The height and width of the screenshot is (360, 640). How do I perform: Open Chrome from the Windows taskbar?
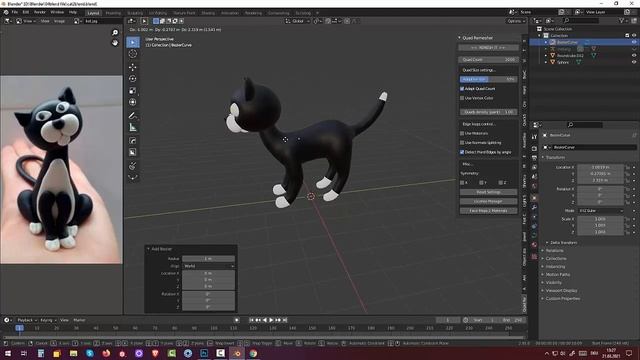point(253,353)
